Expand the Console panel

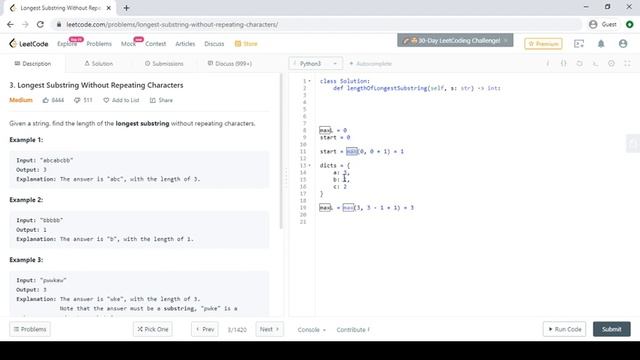[x=311, y=329]
